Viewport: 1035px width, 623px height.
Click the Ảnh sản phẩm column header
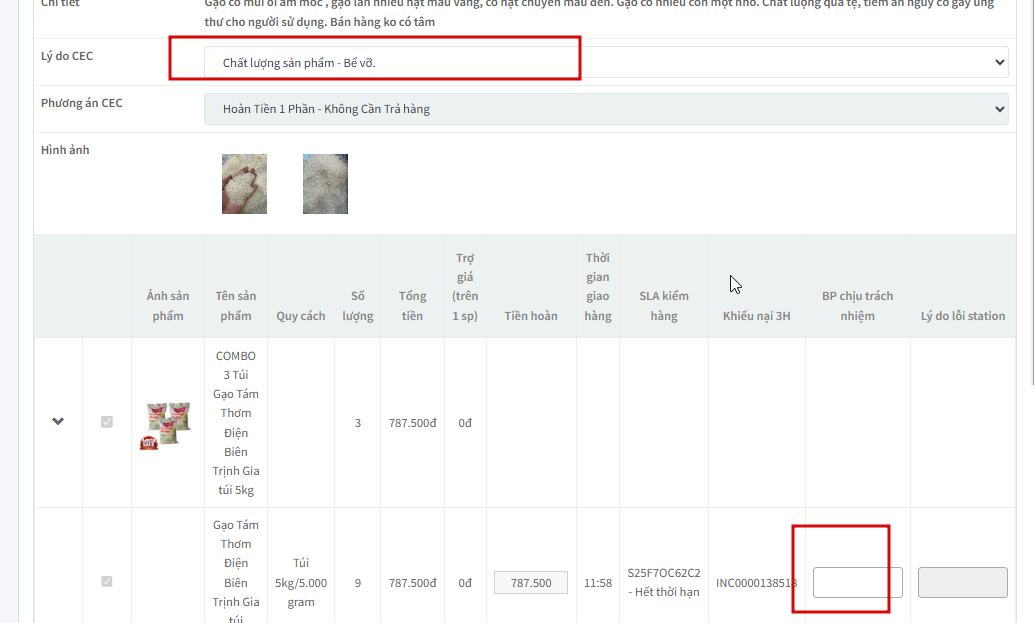pyautogui.click(x=168, y=306)
